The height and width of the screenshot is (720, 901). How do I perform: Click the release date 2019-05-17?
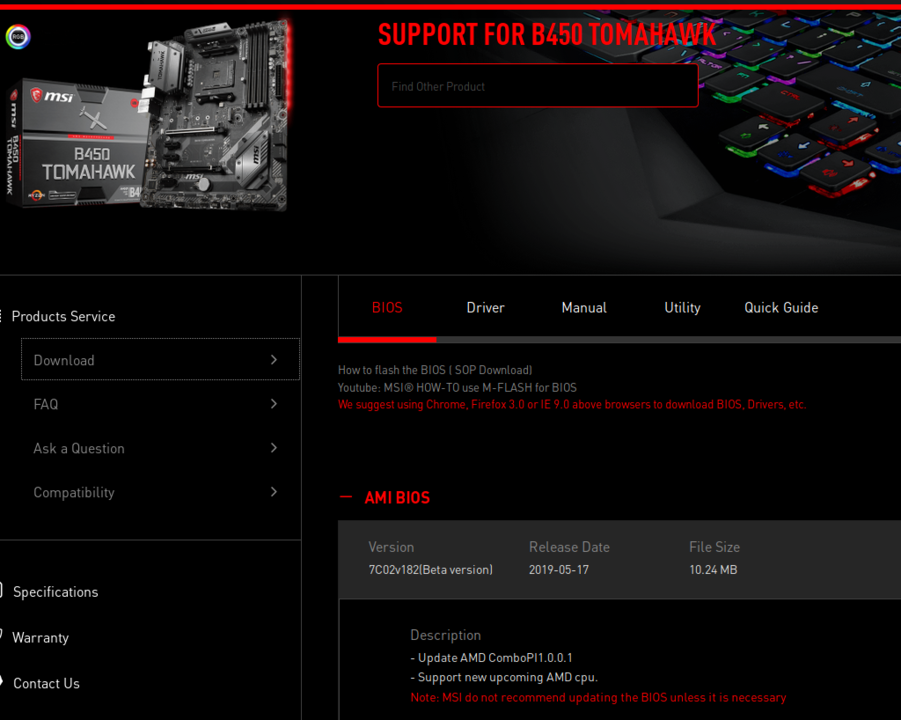559,569
